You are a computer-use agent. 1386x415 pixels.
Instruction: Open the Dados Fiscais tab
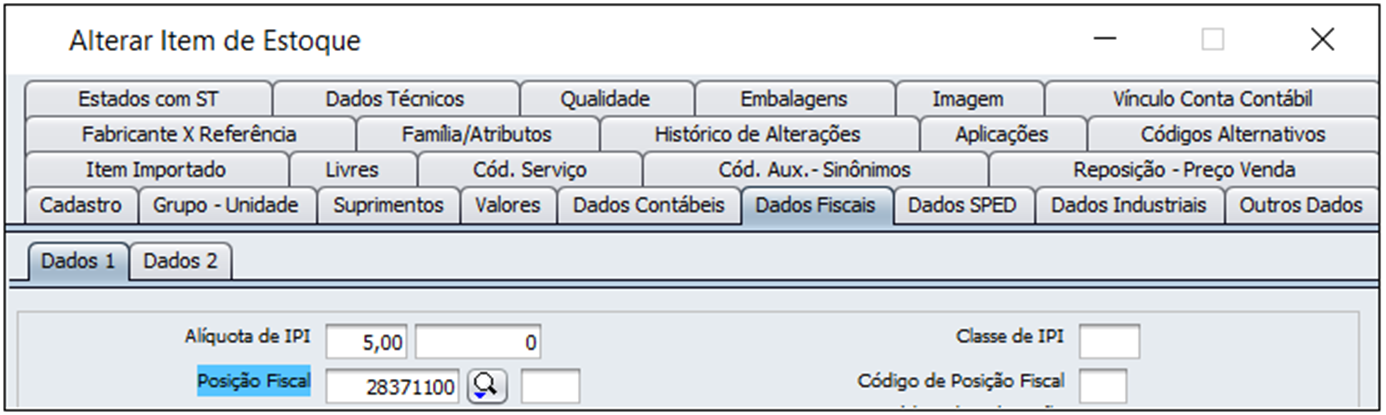pos(816,205)
